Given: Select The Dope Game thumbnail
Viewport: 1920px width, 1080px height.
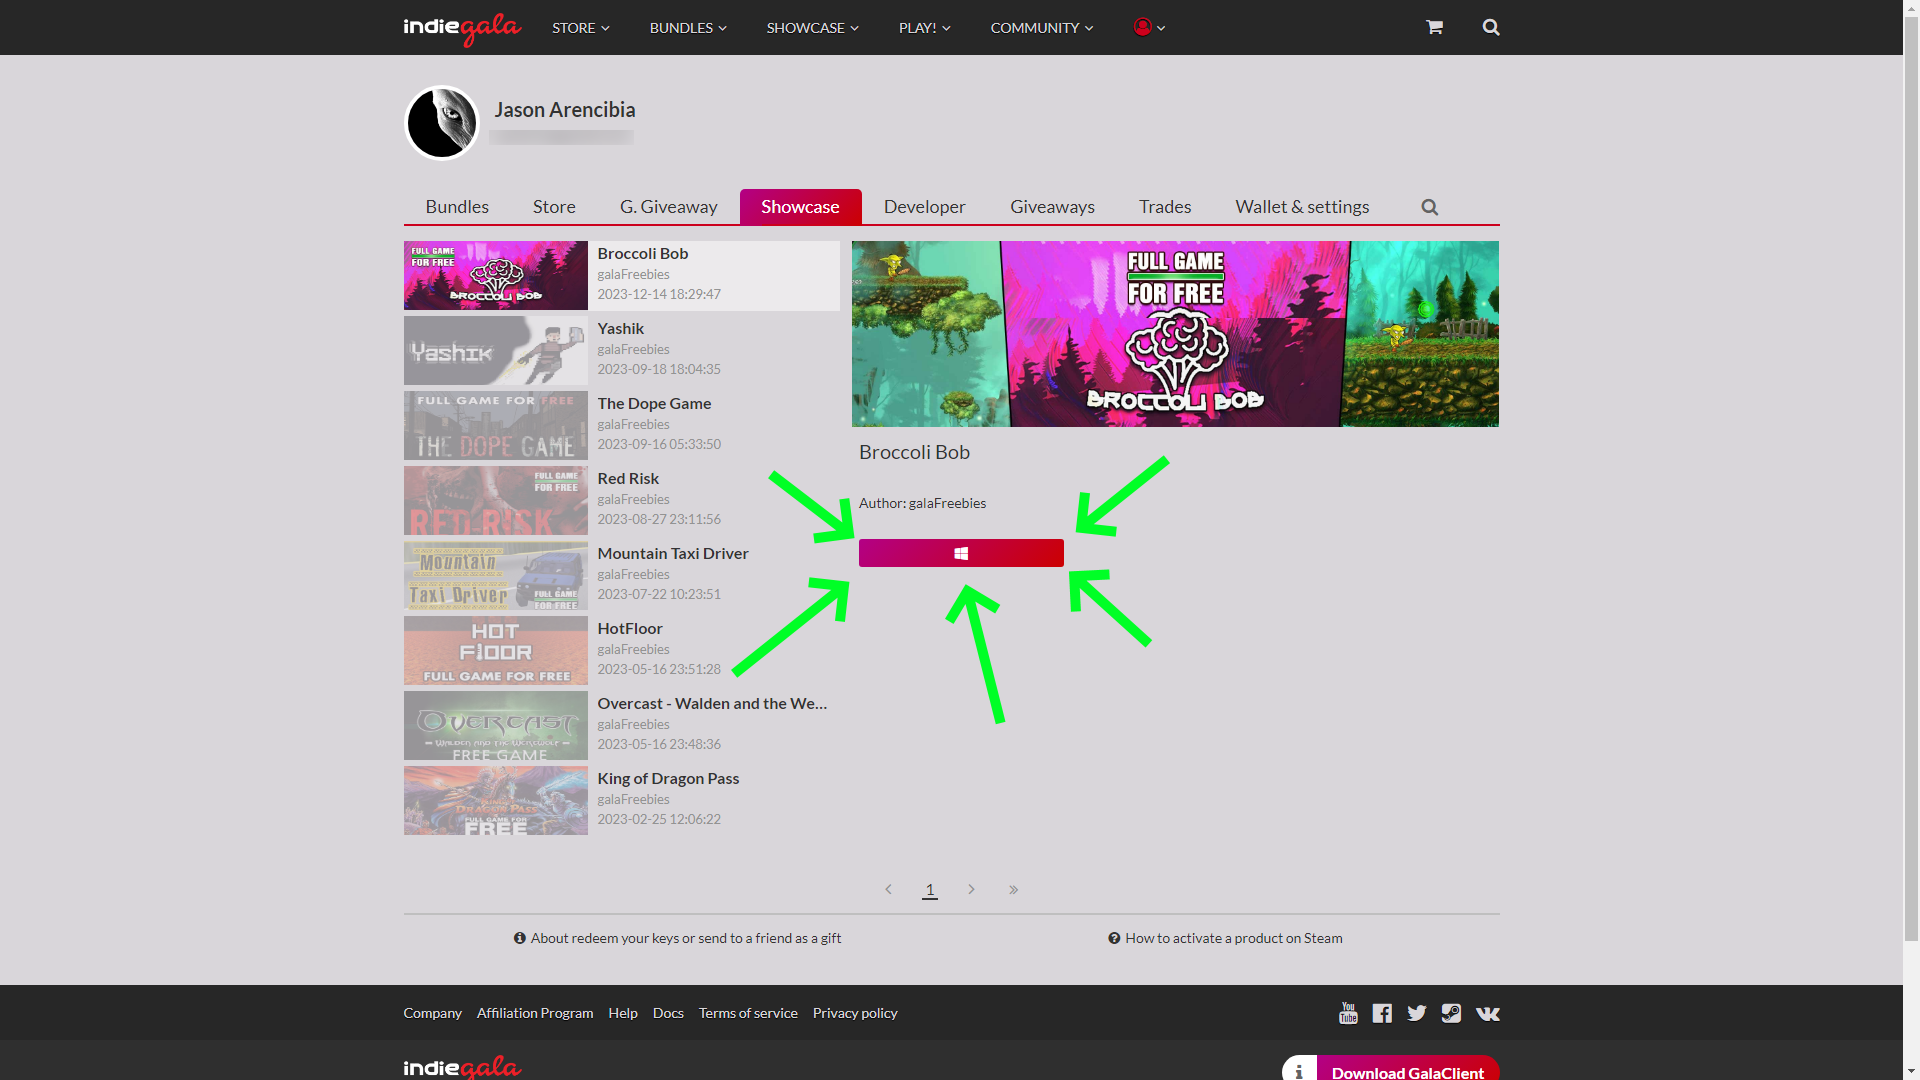Looking at the screenshot, I should click(x=496, y=425).
